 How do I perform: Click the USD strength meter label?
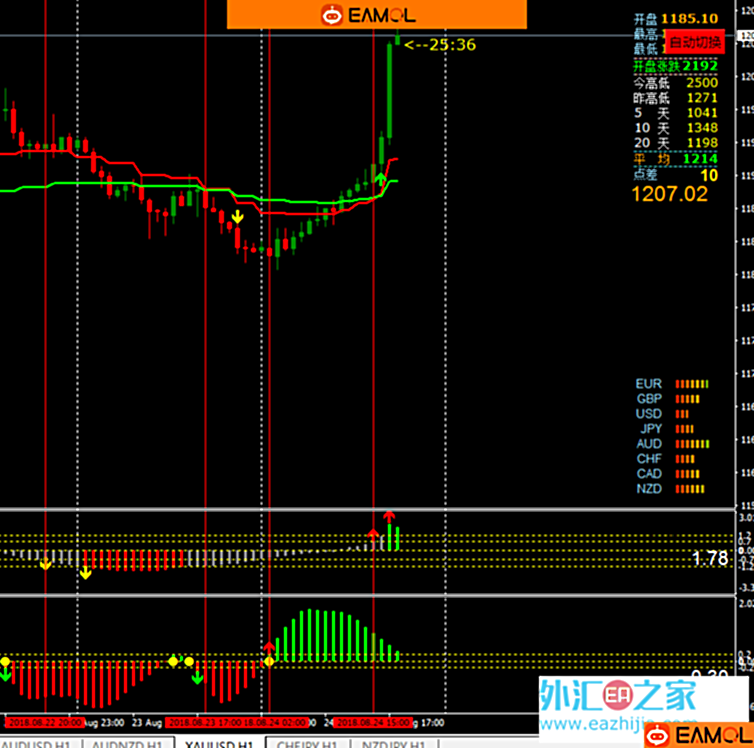pos(648,413)
